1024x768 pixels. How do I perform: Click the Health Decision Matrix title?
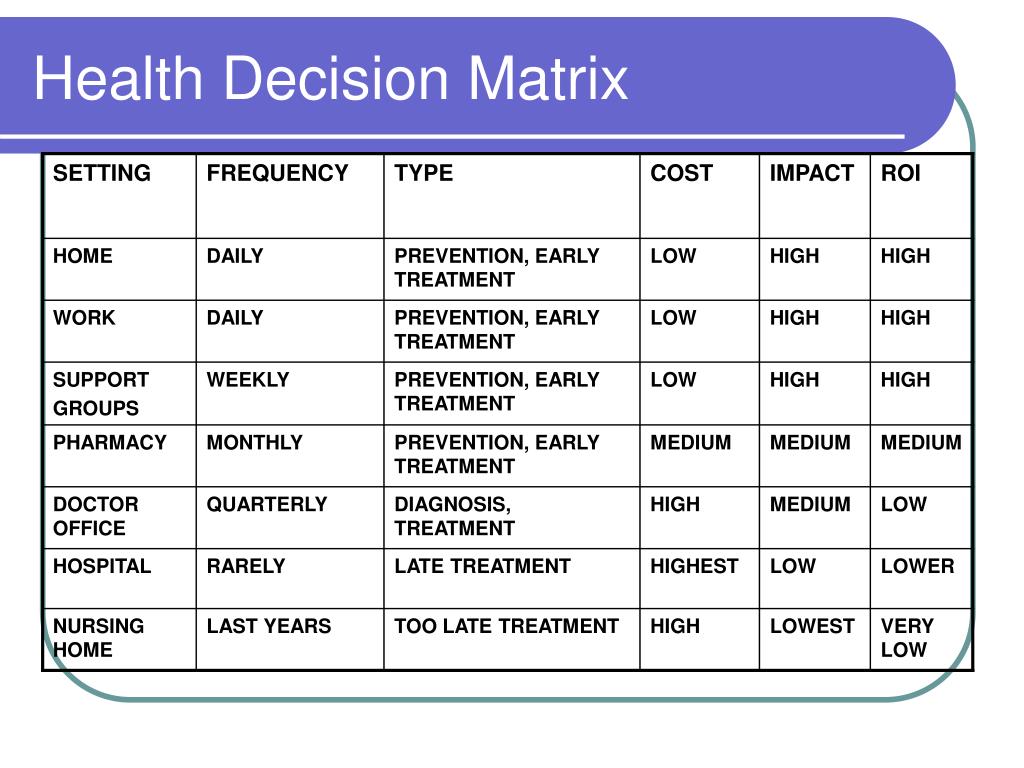click(x=330, y=78)
